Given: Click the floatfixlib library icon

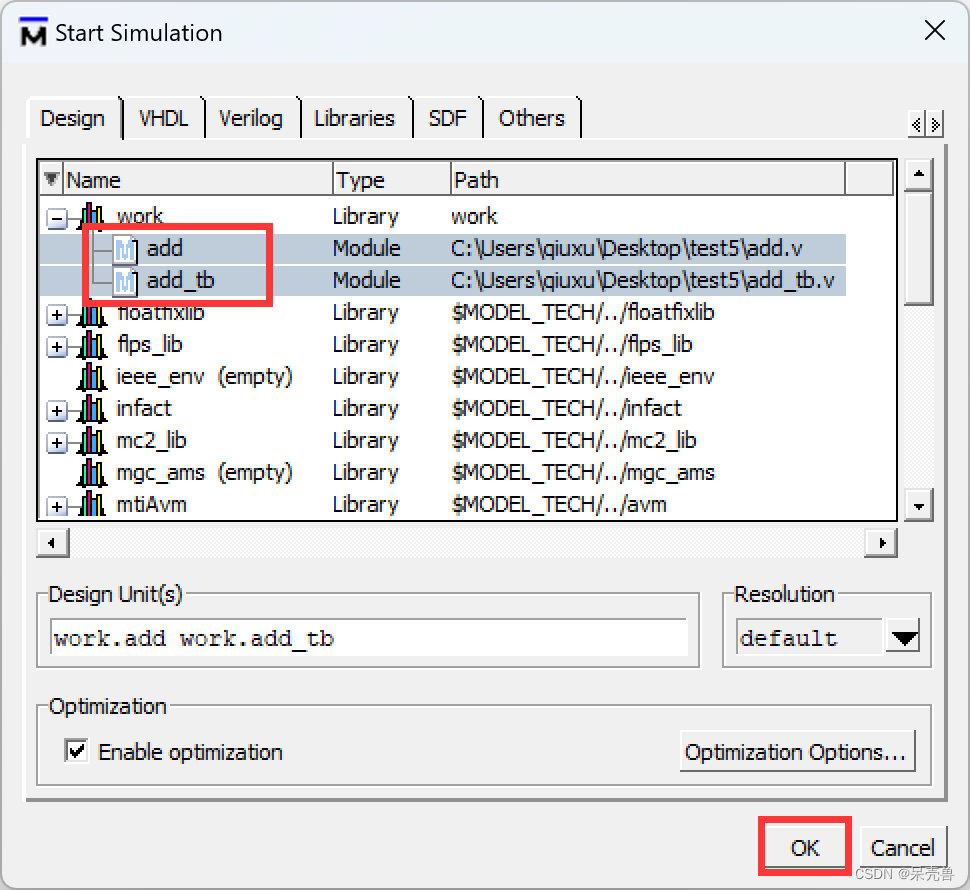Looking at the screenshot, I should [92, 312].
